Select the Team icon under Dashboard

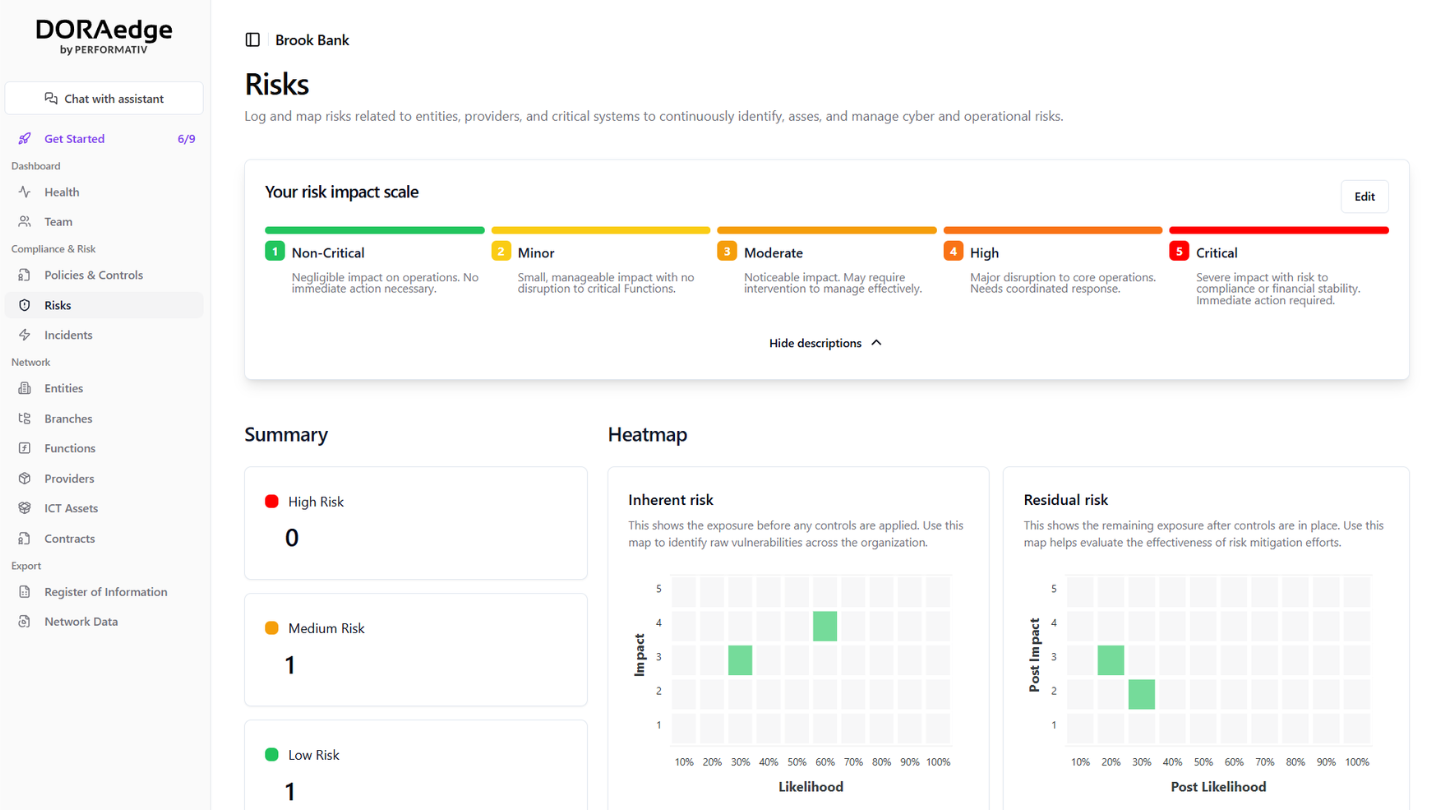click(x=26, y=221)
